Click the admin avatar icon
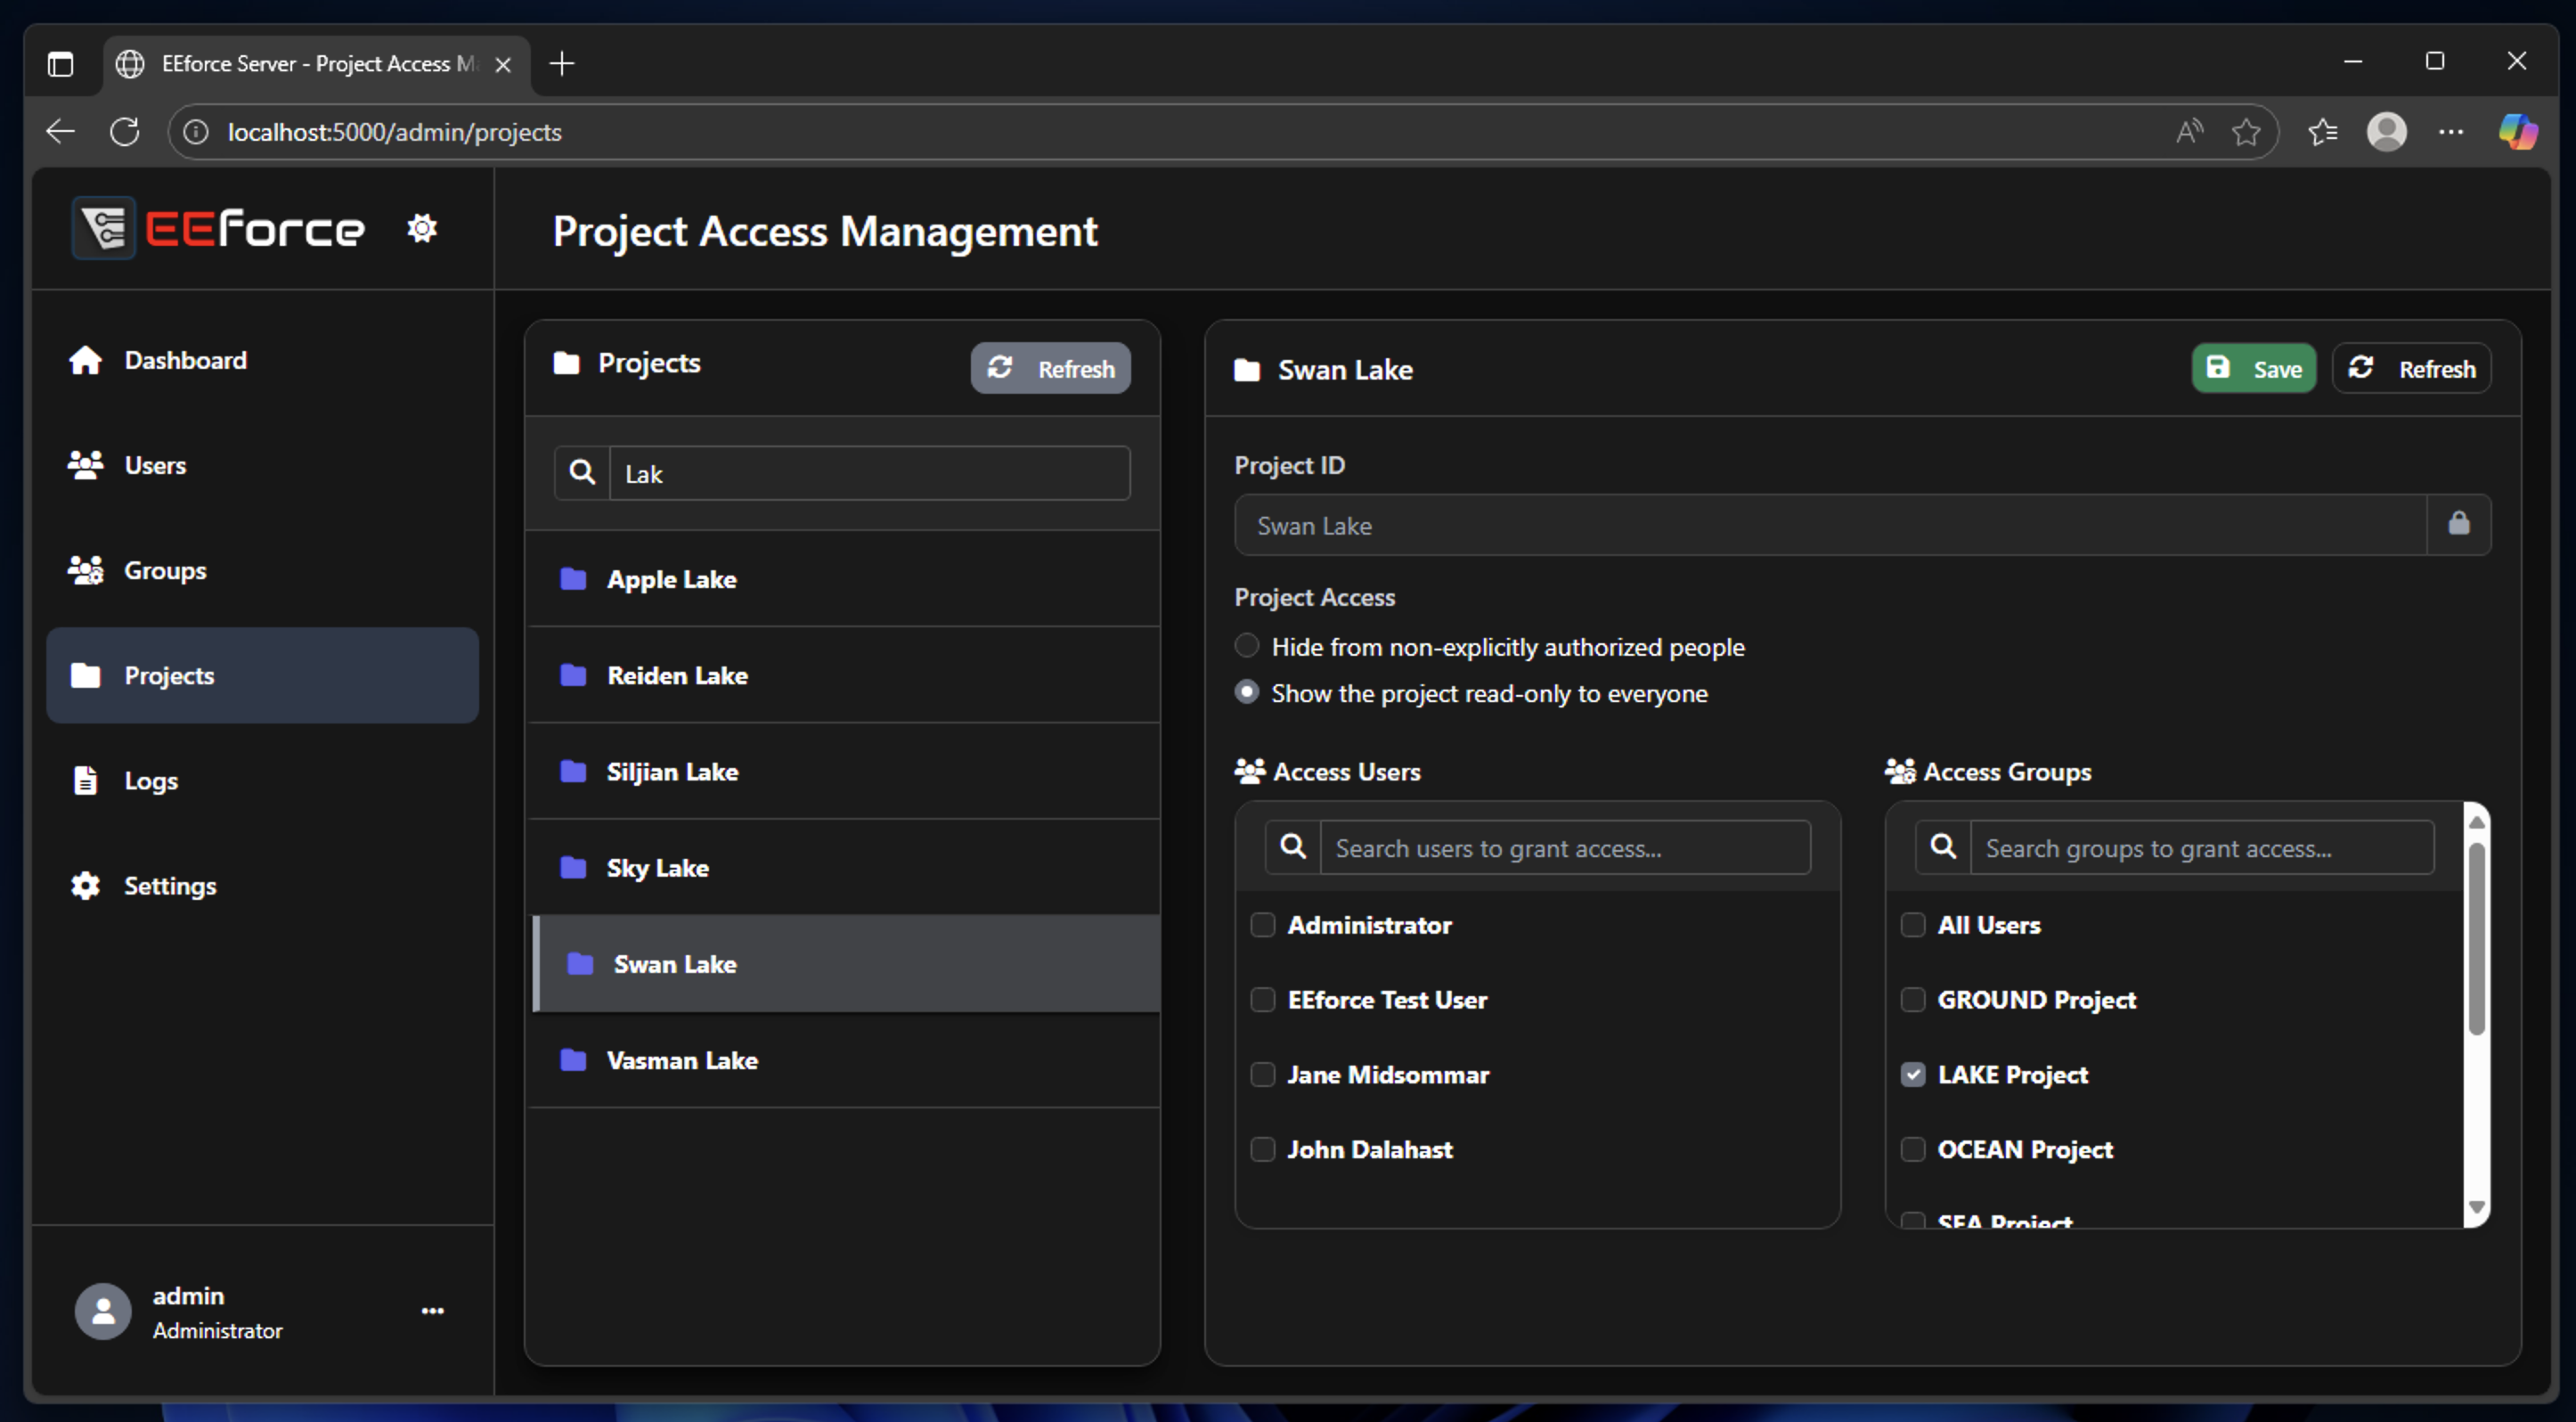The height and width of the screenshot is (1422, 2576). (x=103, y=1311)
